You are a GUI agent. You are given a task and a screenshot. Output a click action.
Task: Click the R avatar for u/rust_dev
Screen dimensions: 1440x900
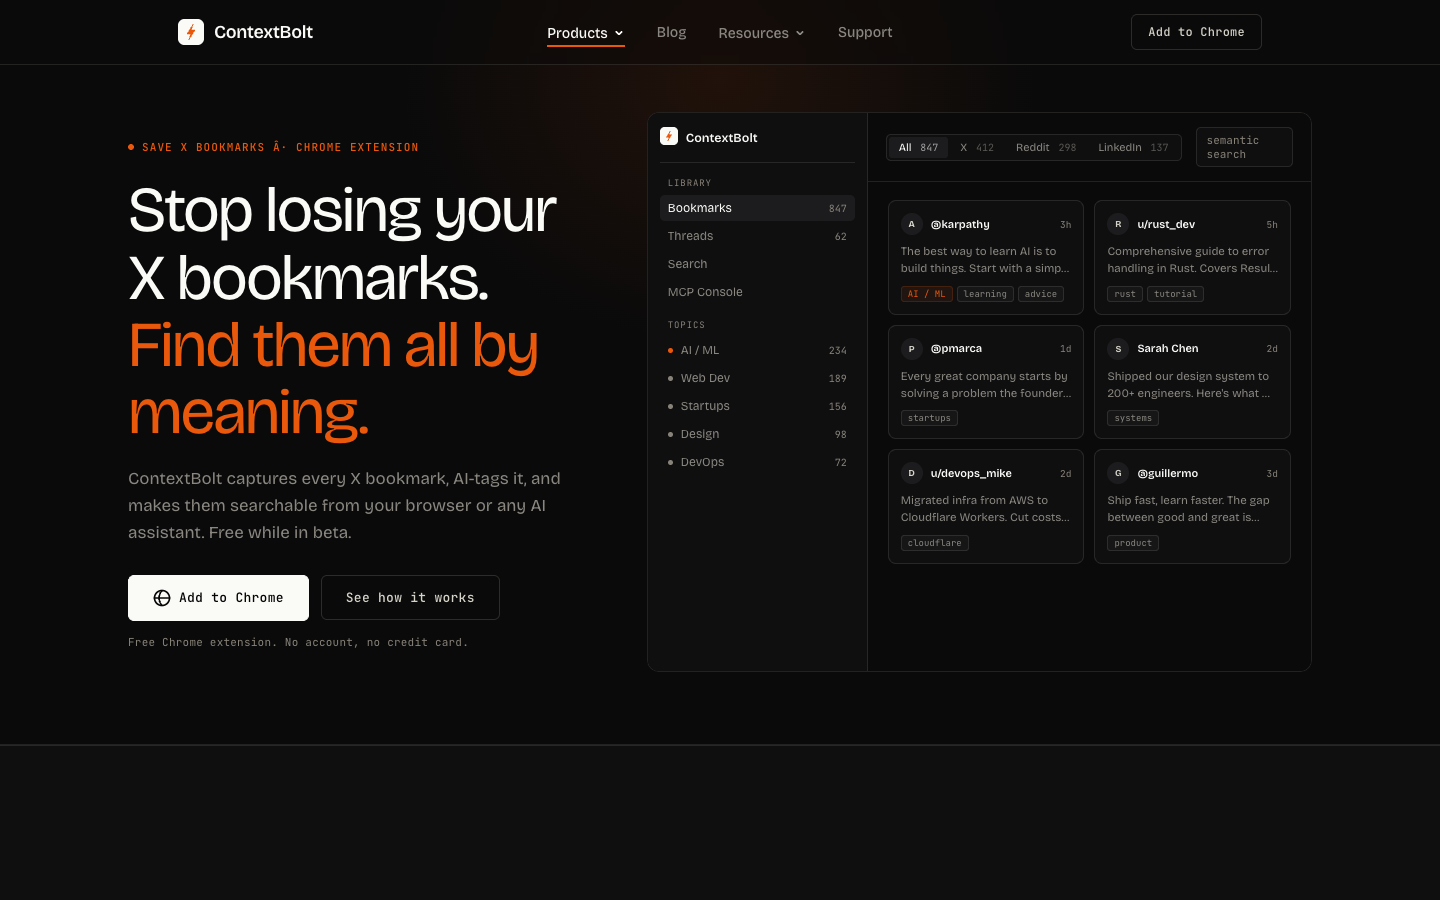click(1118, 224)
